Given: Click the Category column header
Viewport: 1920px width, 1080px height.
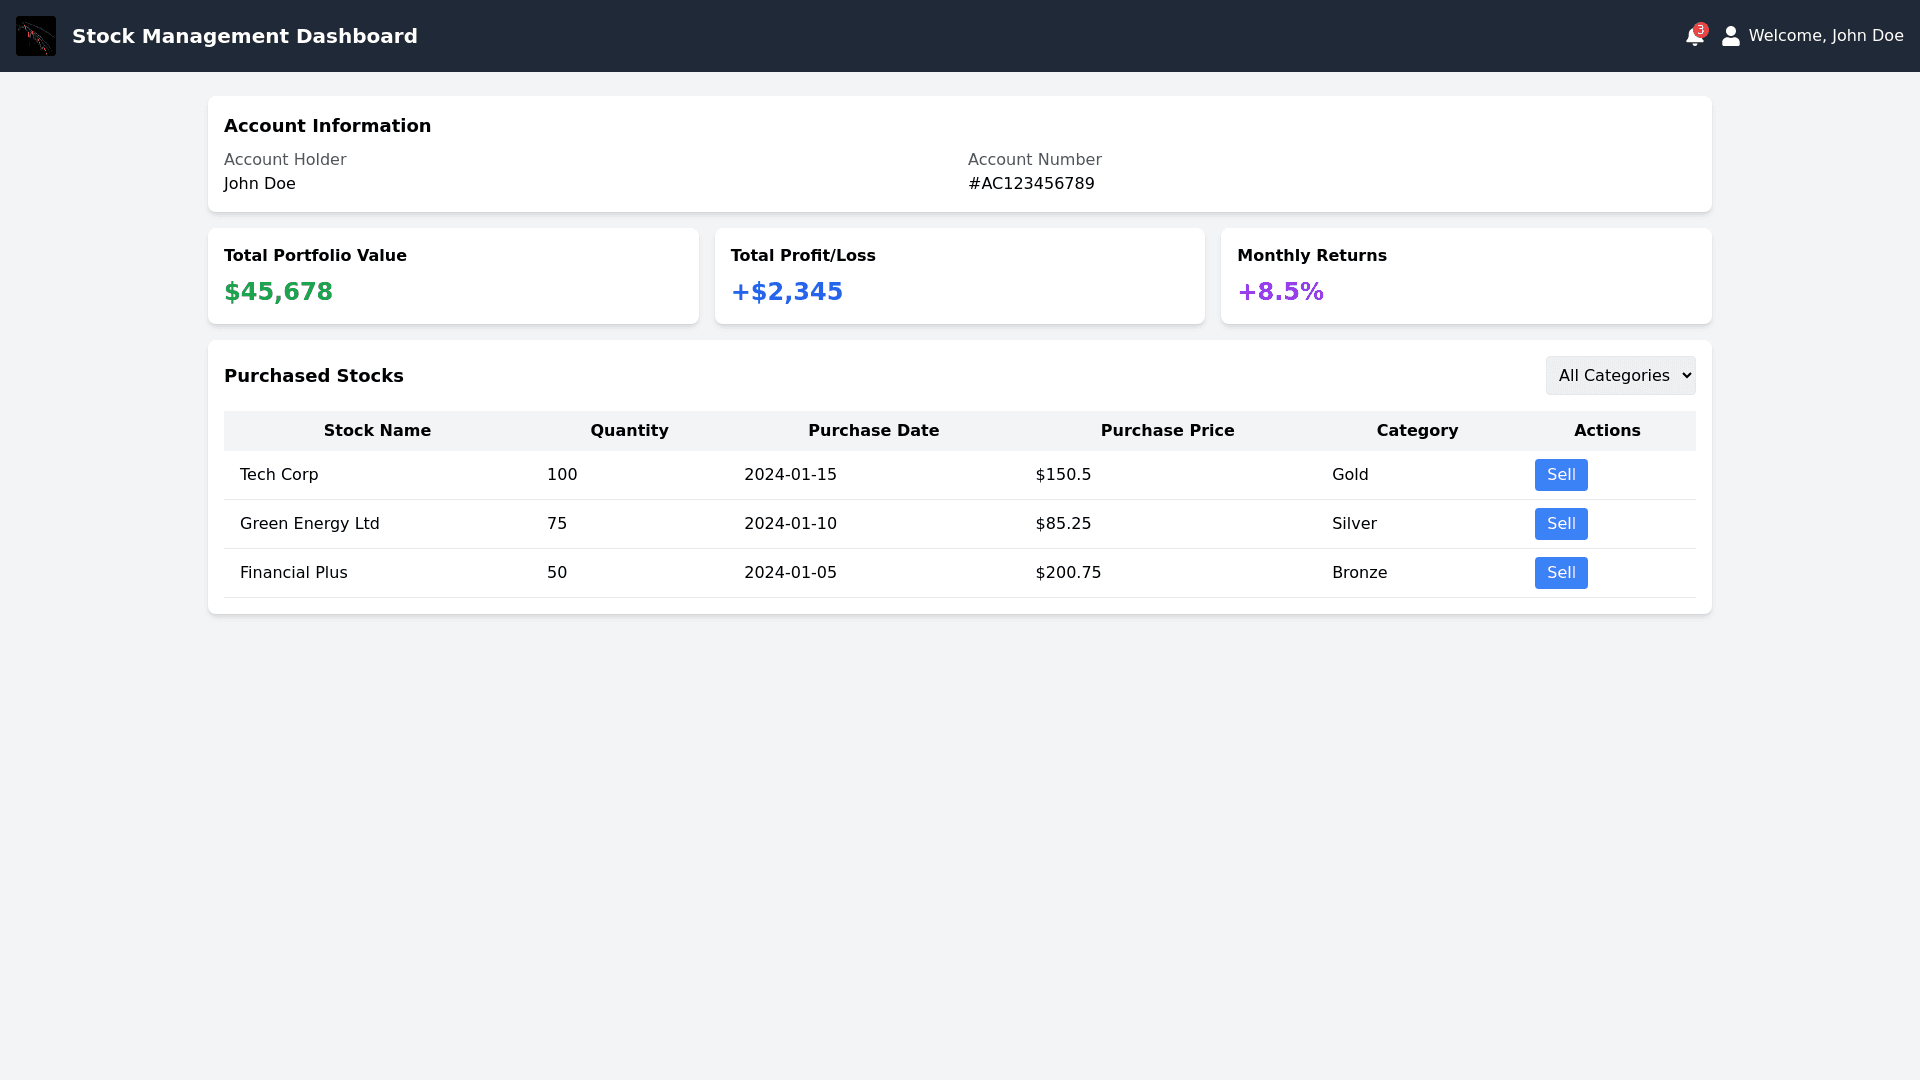Looking at the screenshot, I should 1417,431.
